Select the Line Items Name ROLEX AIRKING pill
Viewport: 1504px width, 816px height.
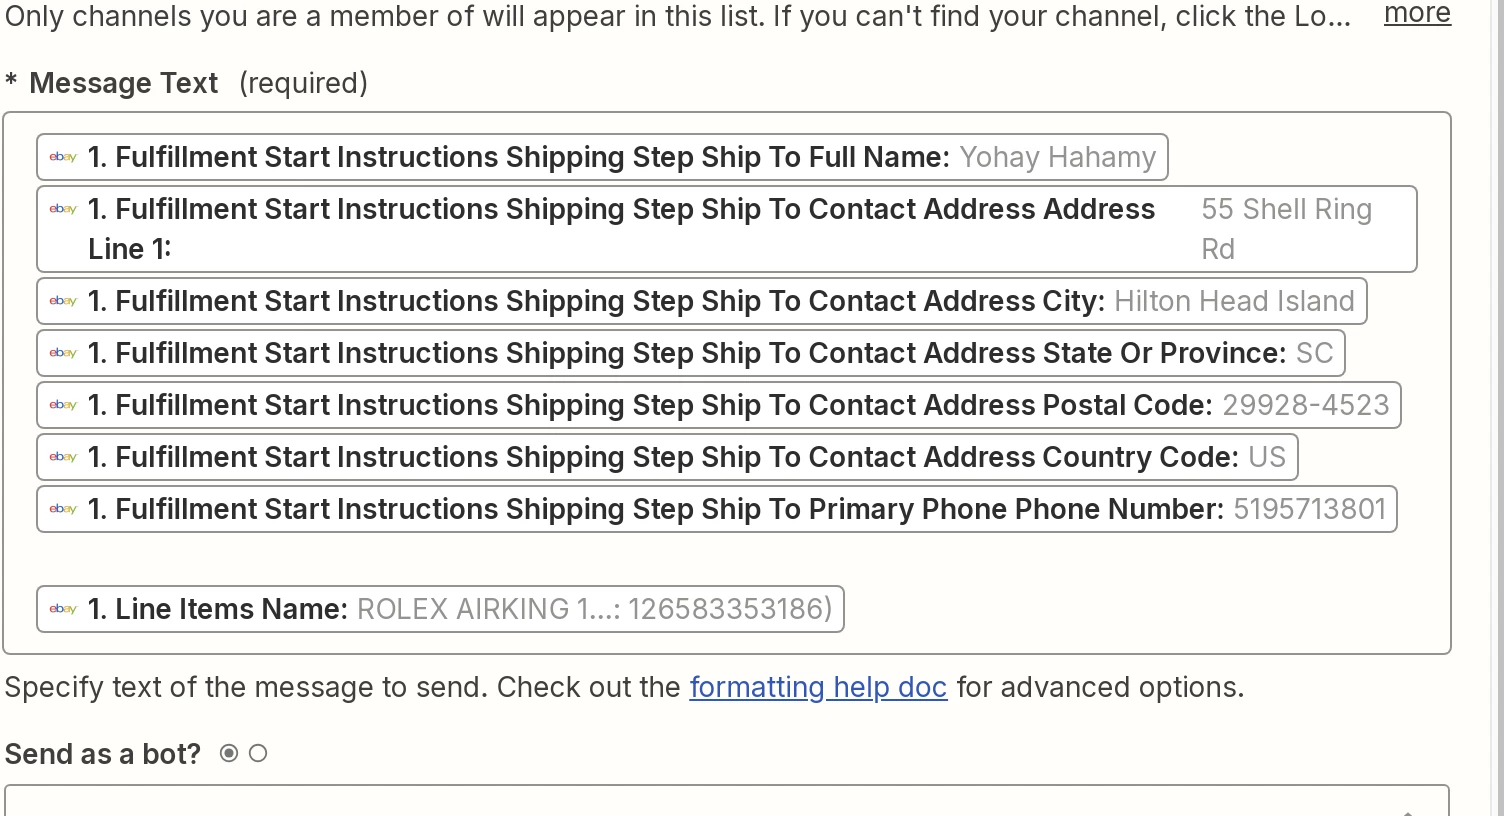[440, 610]
